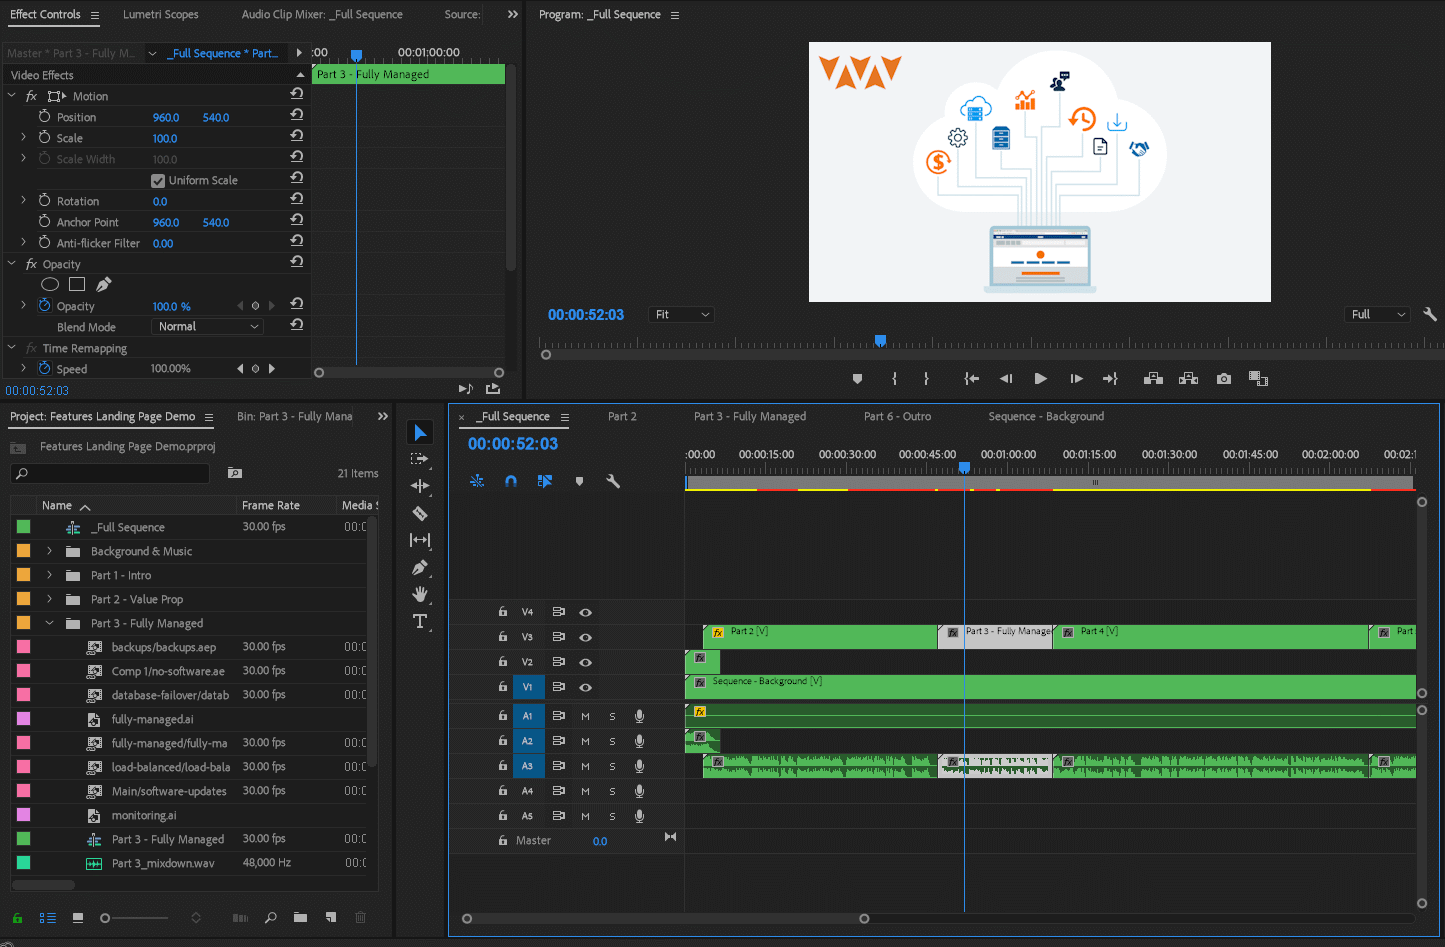Go to In point
The image size is (1445, 947).
971,379
